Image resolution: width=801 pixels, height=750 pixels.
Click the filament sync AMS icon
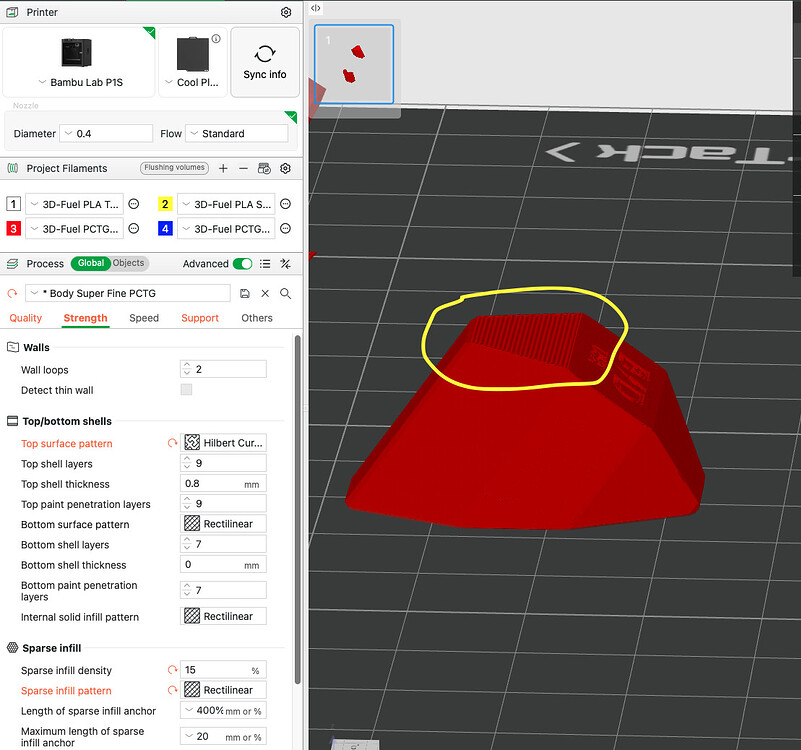pos(264,168)
